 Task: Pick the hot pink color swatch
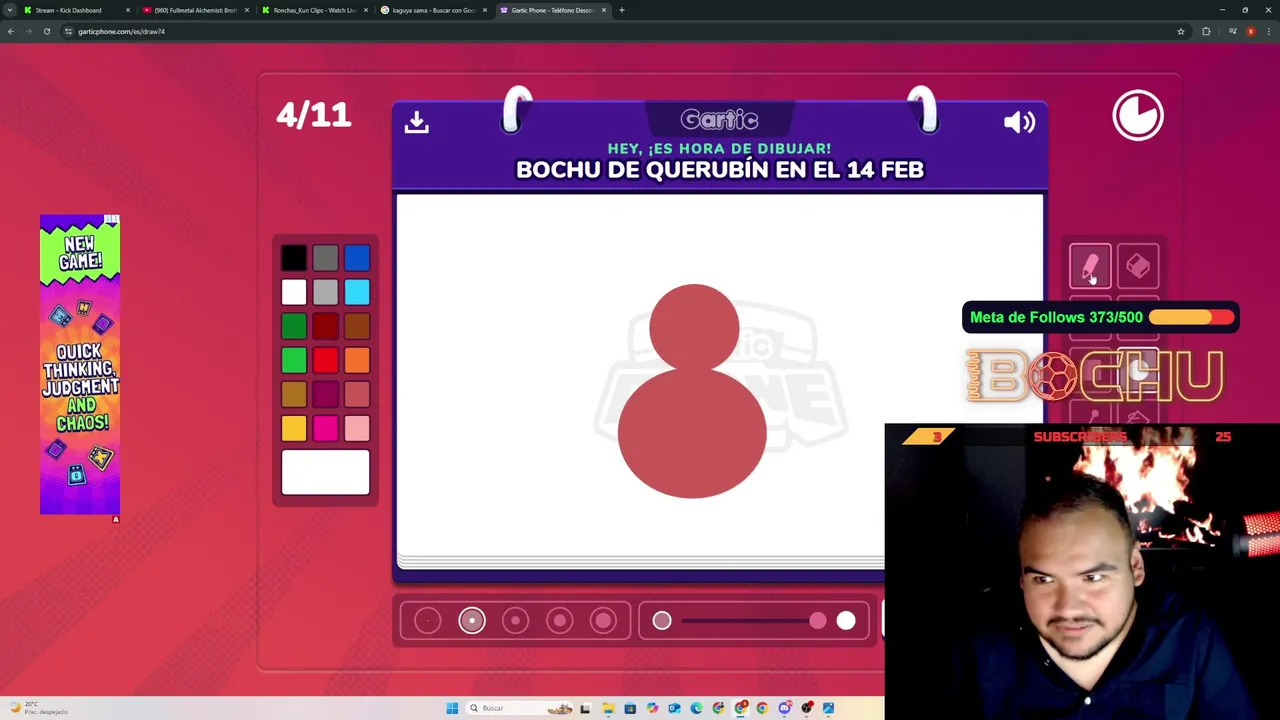(325, 428)
